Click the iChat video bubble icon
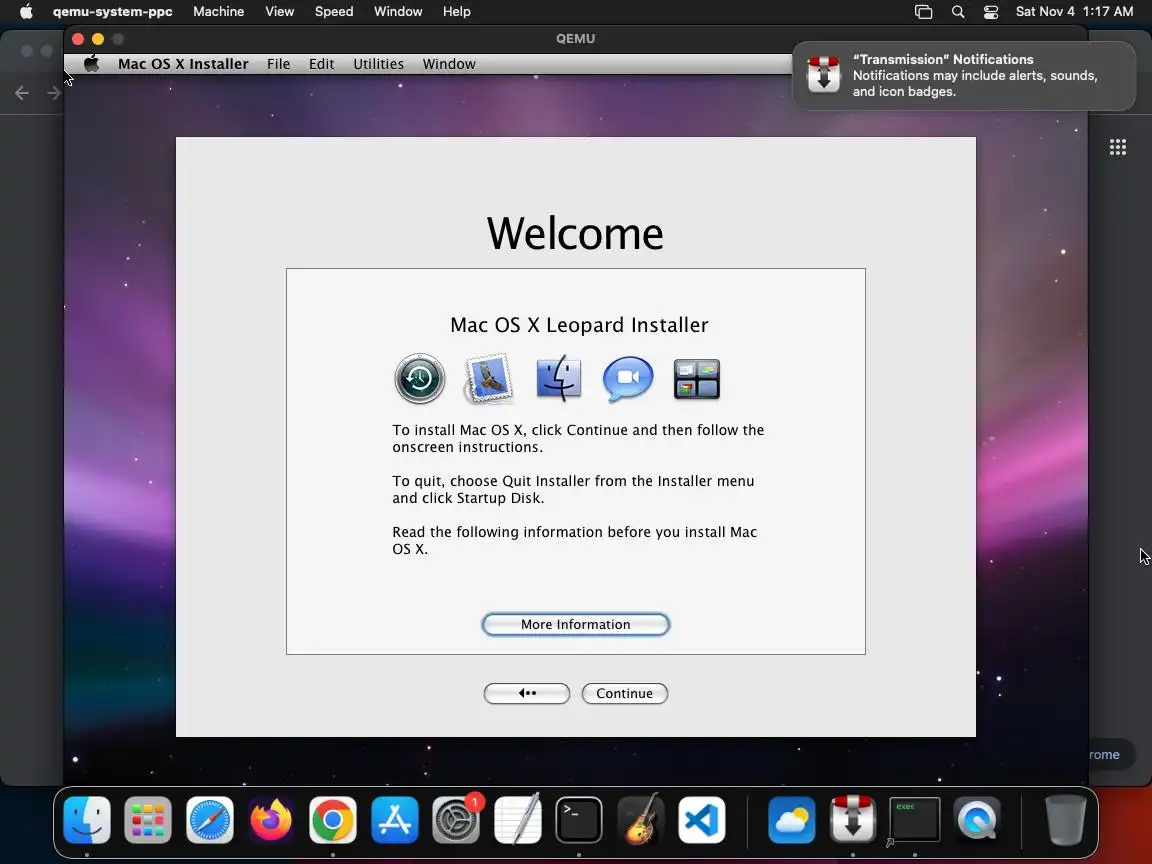This screenshot has width=1152, height=864. coord(627,379)
